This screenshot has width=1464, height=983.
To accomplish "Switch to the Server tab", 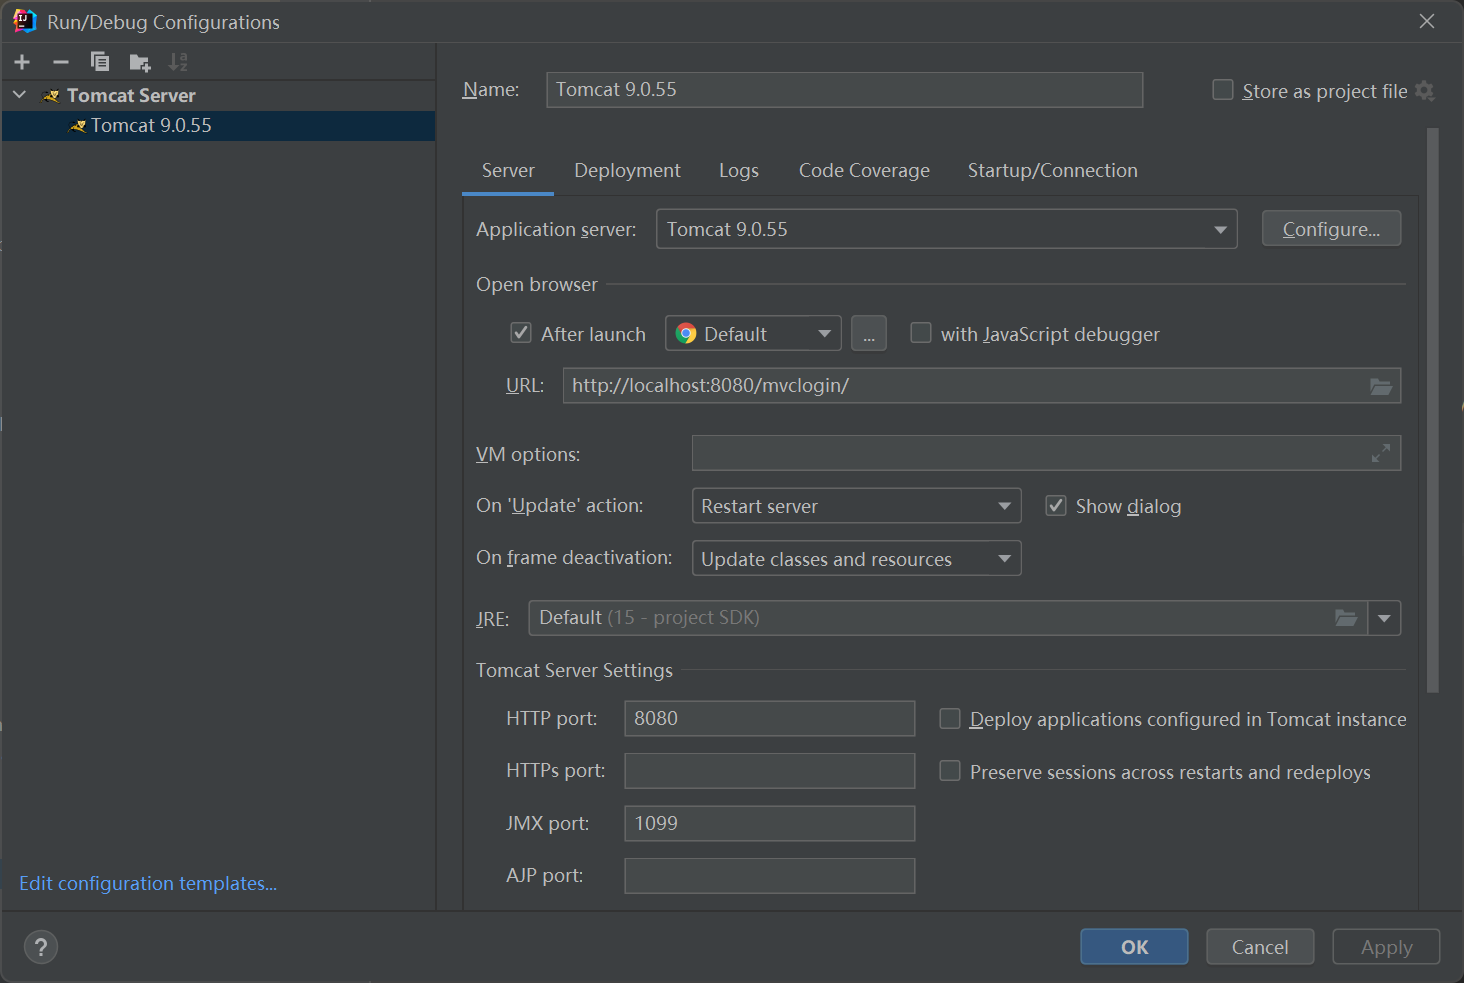I will [x=508, y=171].
